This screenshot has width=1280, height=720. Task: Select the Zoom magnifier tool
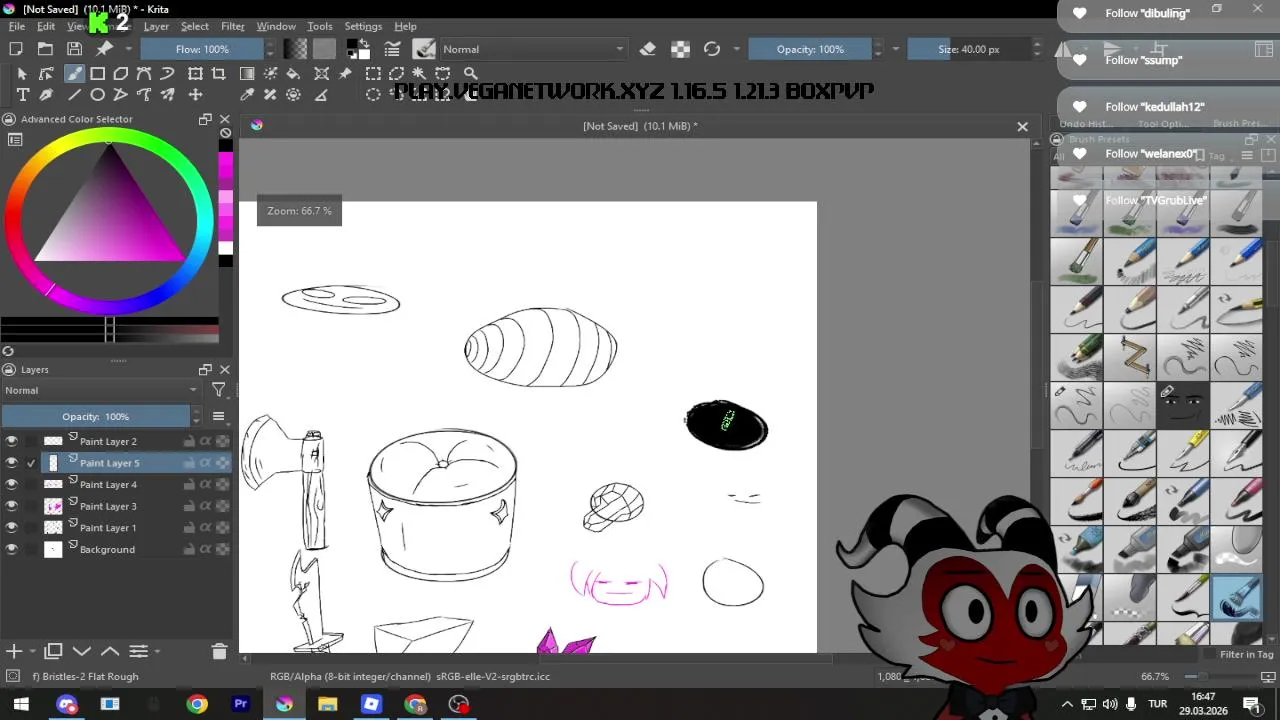pyautogui.click(x=470, y=73)
